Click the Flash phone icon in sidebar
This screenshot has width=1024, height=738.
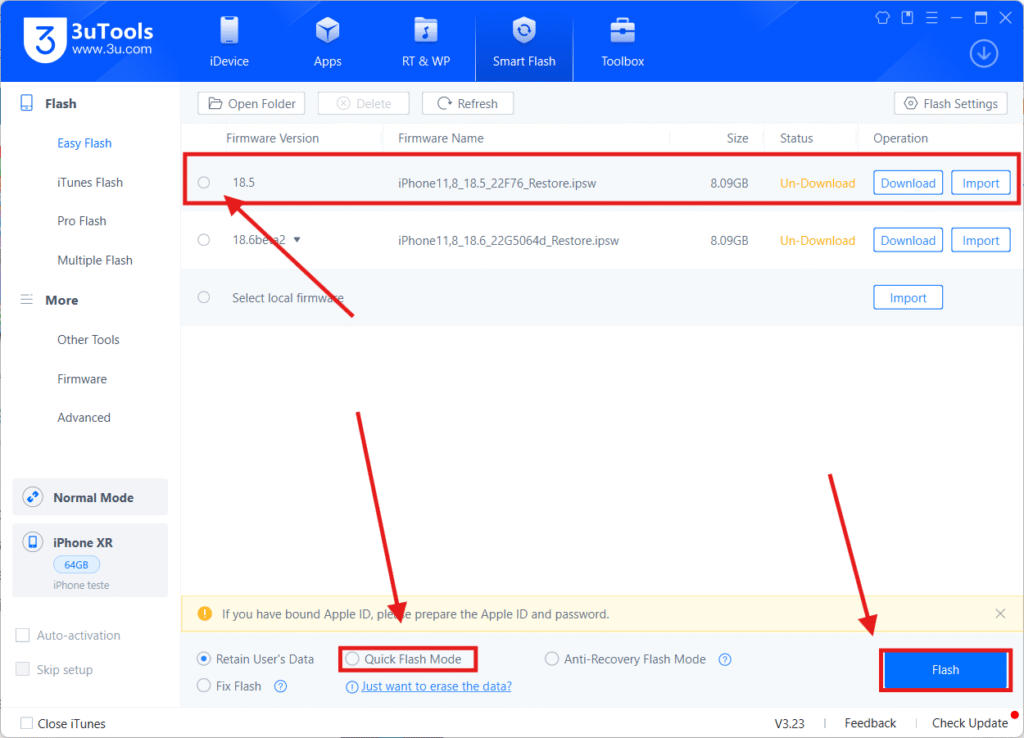pos(27,103)
